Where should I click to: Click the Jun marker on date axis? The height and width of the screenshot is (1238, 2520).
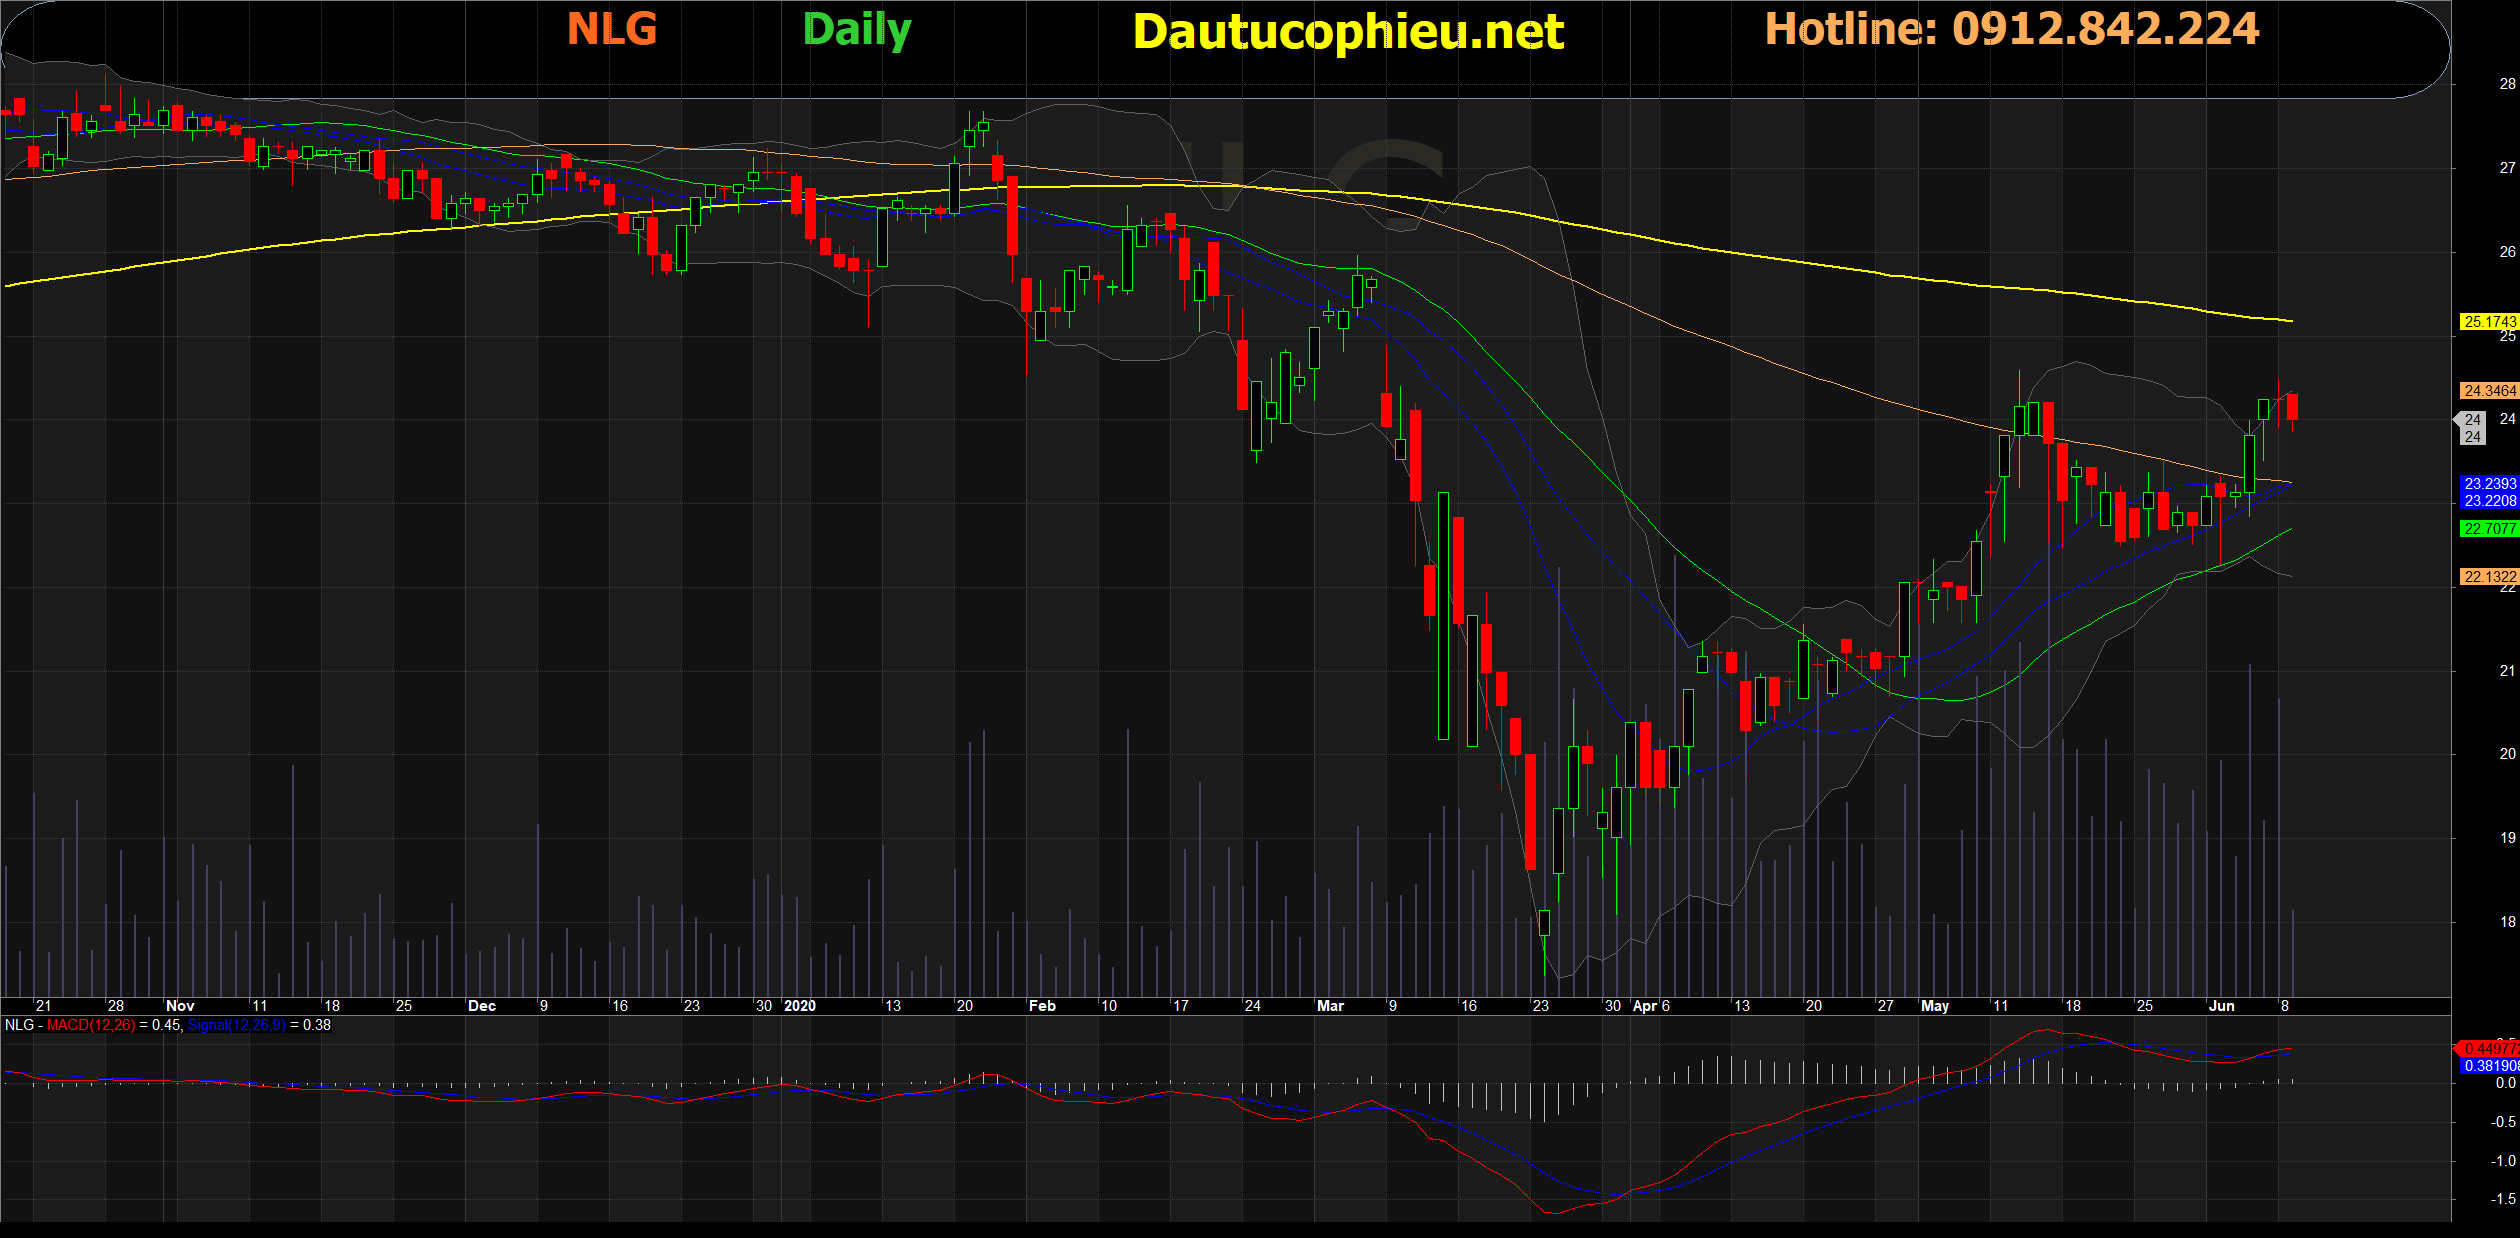pyautogui.click(x=2221, y=1006)
